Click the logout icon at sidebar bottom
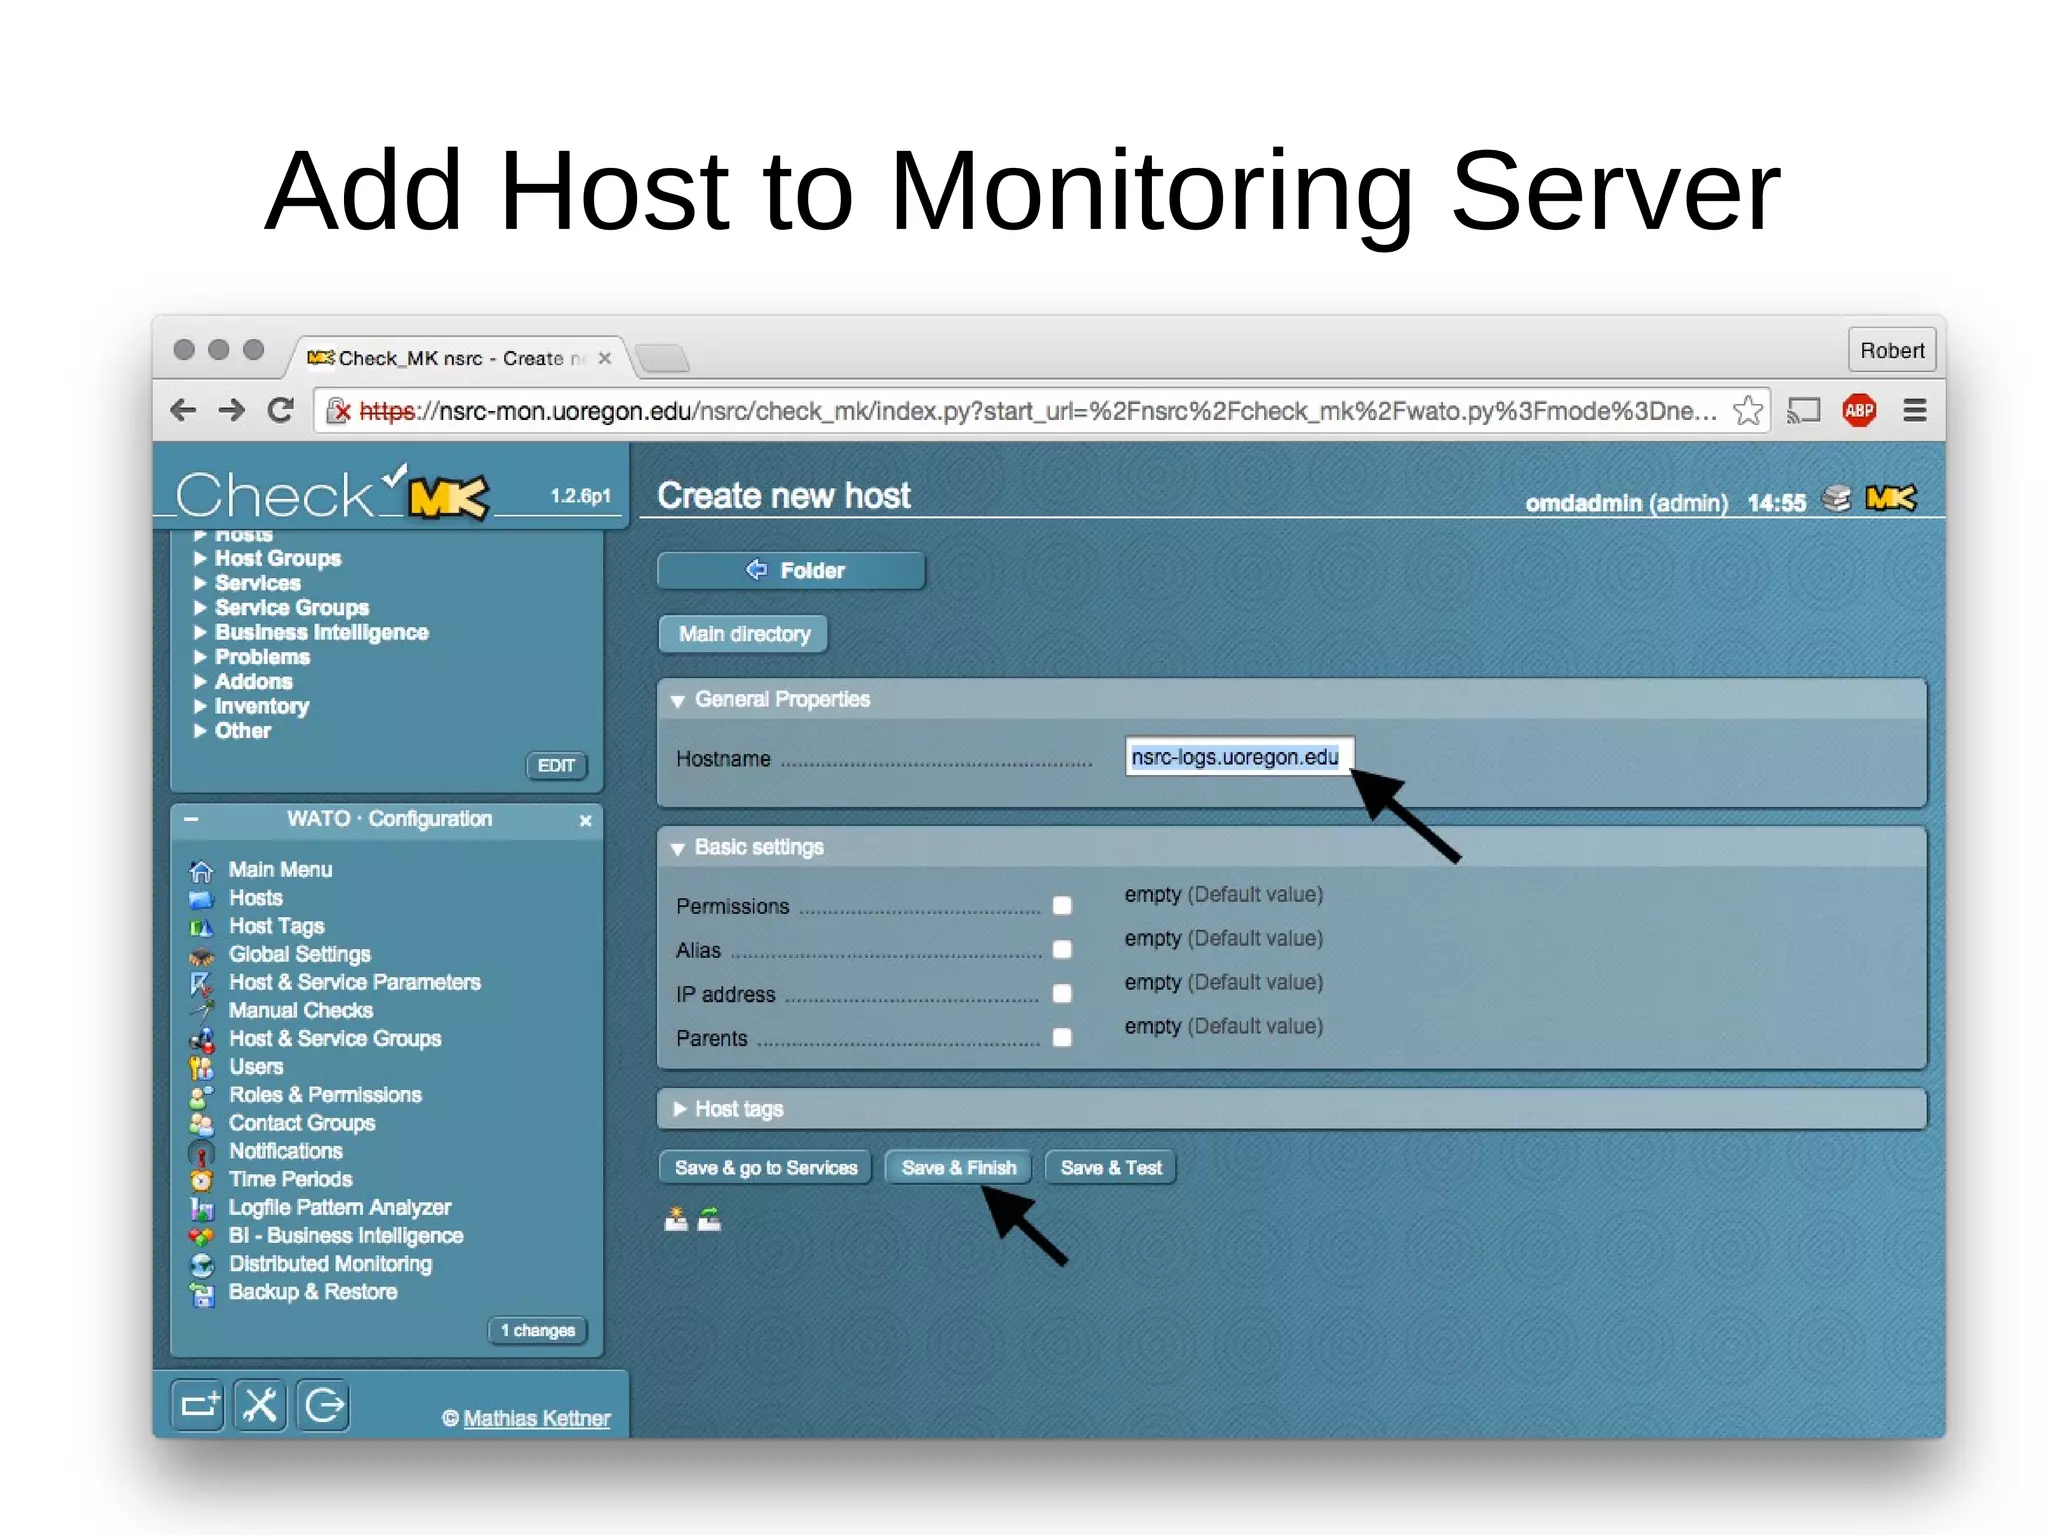The image size is (2048, 1535). [x=323, y=1405]
